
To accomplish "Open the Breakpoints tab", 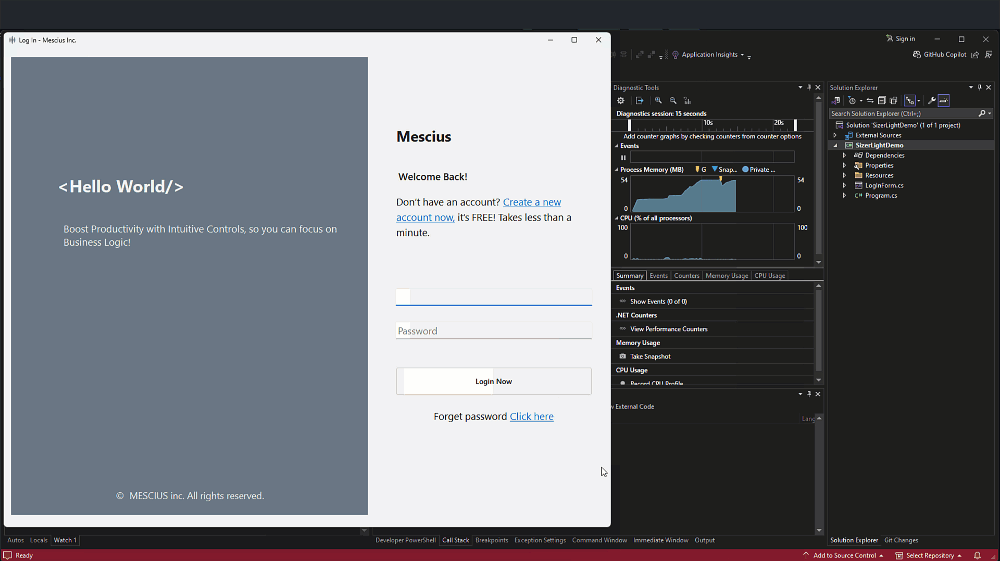I will pos(492,540).
